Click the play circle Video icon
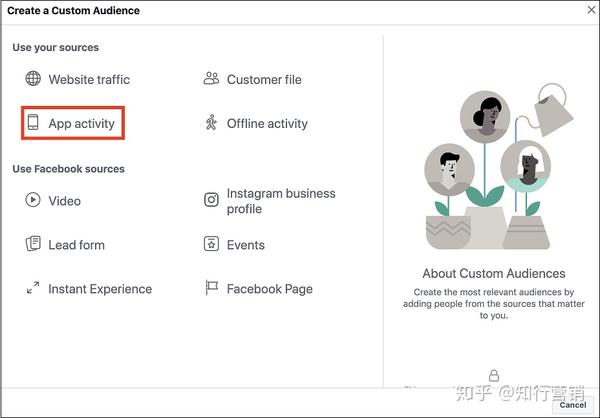600x418 pixels. pos(33,200)
